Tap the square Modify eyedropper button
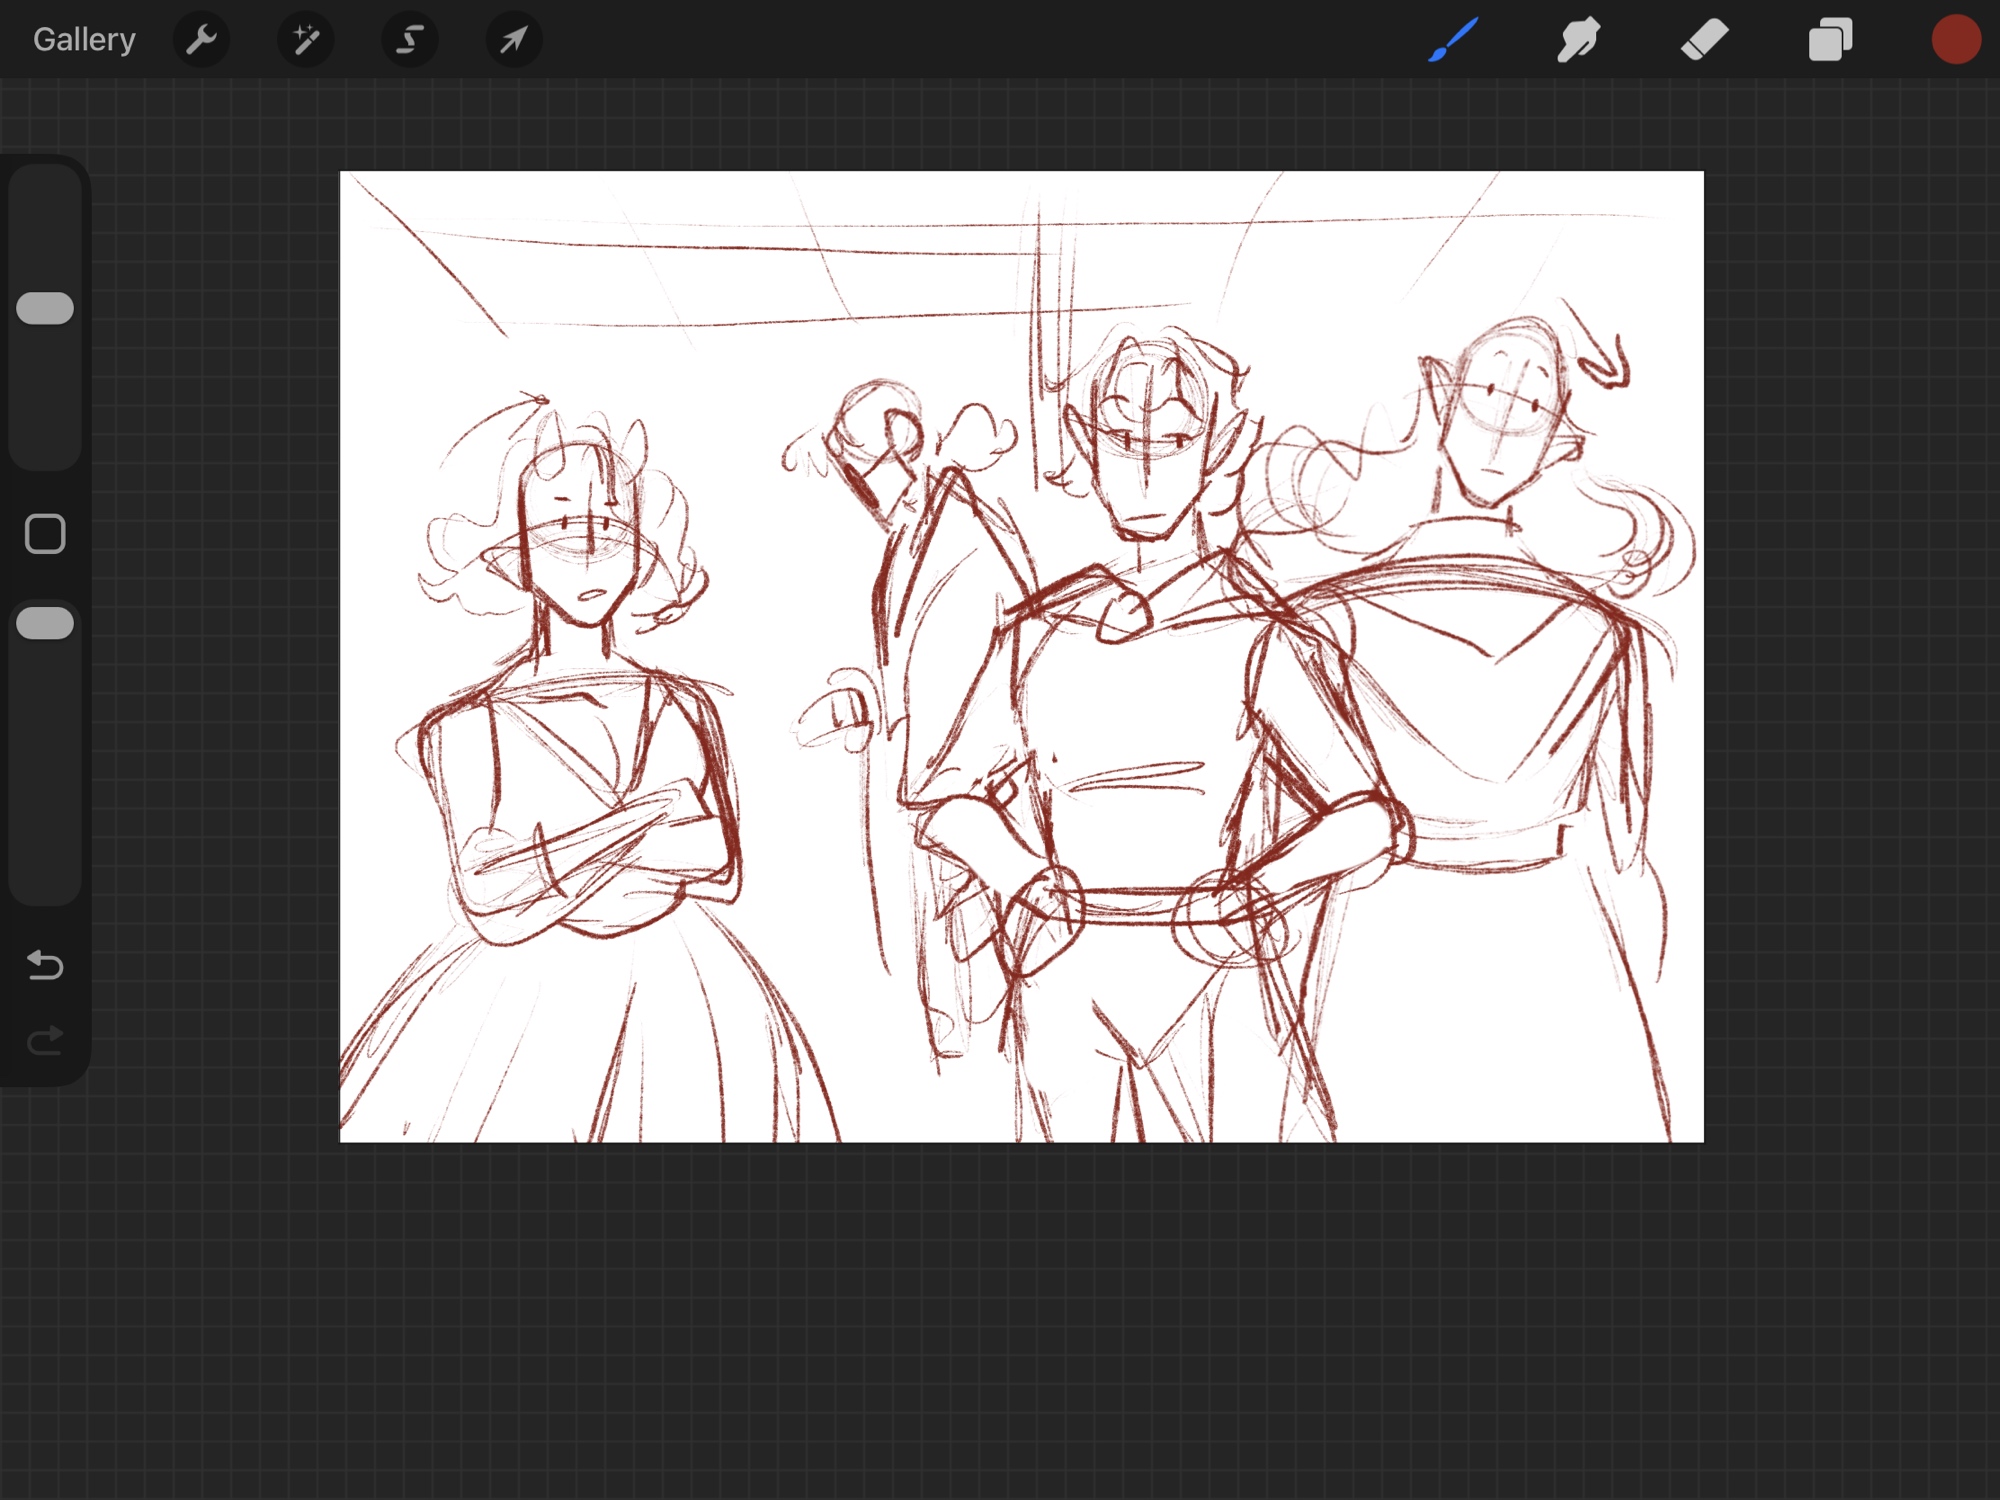This screenshot has height=1500, width=2000. pos(45,534)
